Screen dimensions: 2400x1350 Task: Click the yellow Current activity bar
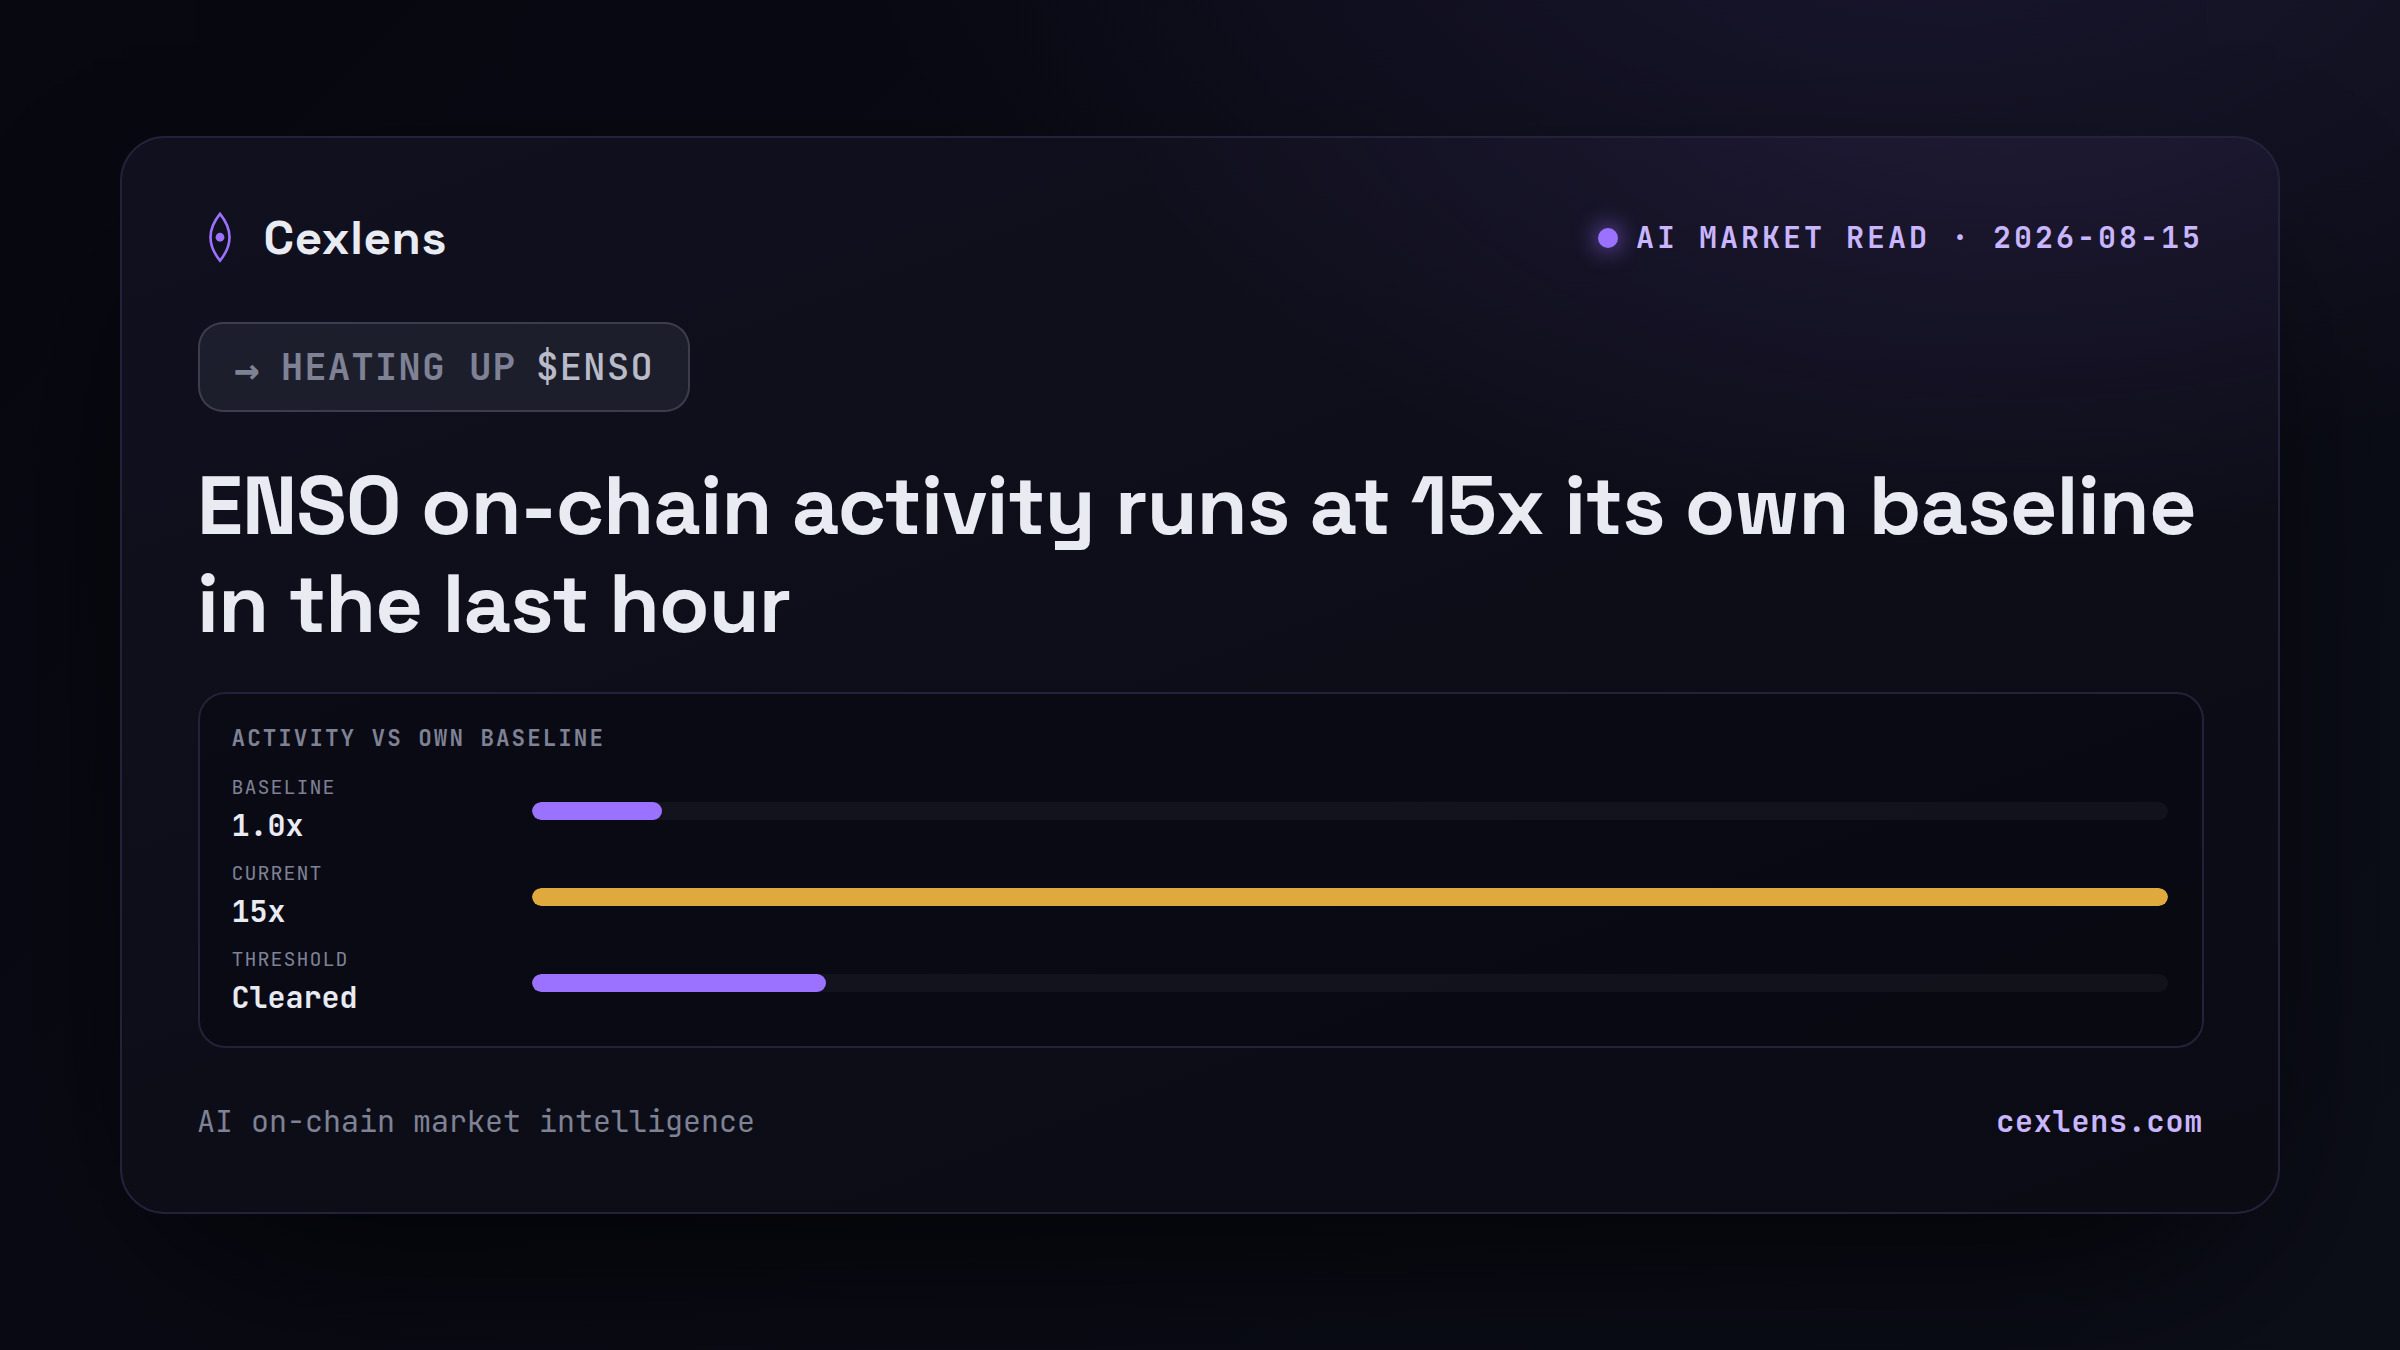(1350, 897)
